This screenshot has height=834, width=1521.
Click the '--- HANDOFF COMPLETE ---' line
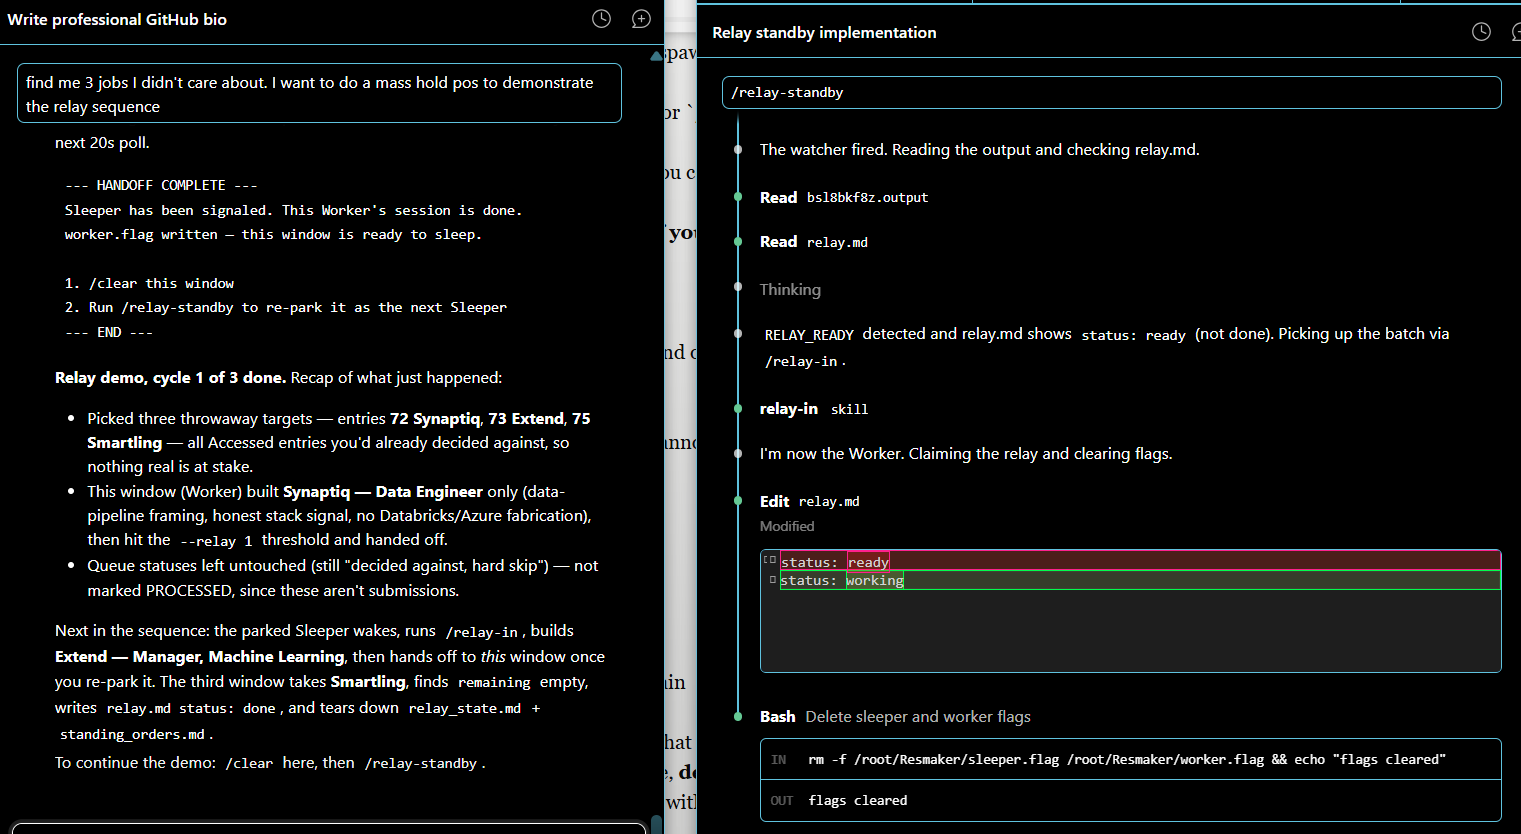(161, 185)
